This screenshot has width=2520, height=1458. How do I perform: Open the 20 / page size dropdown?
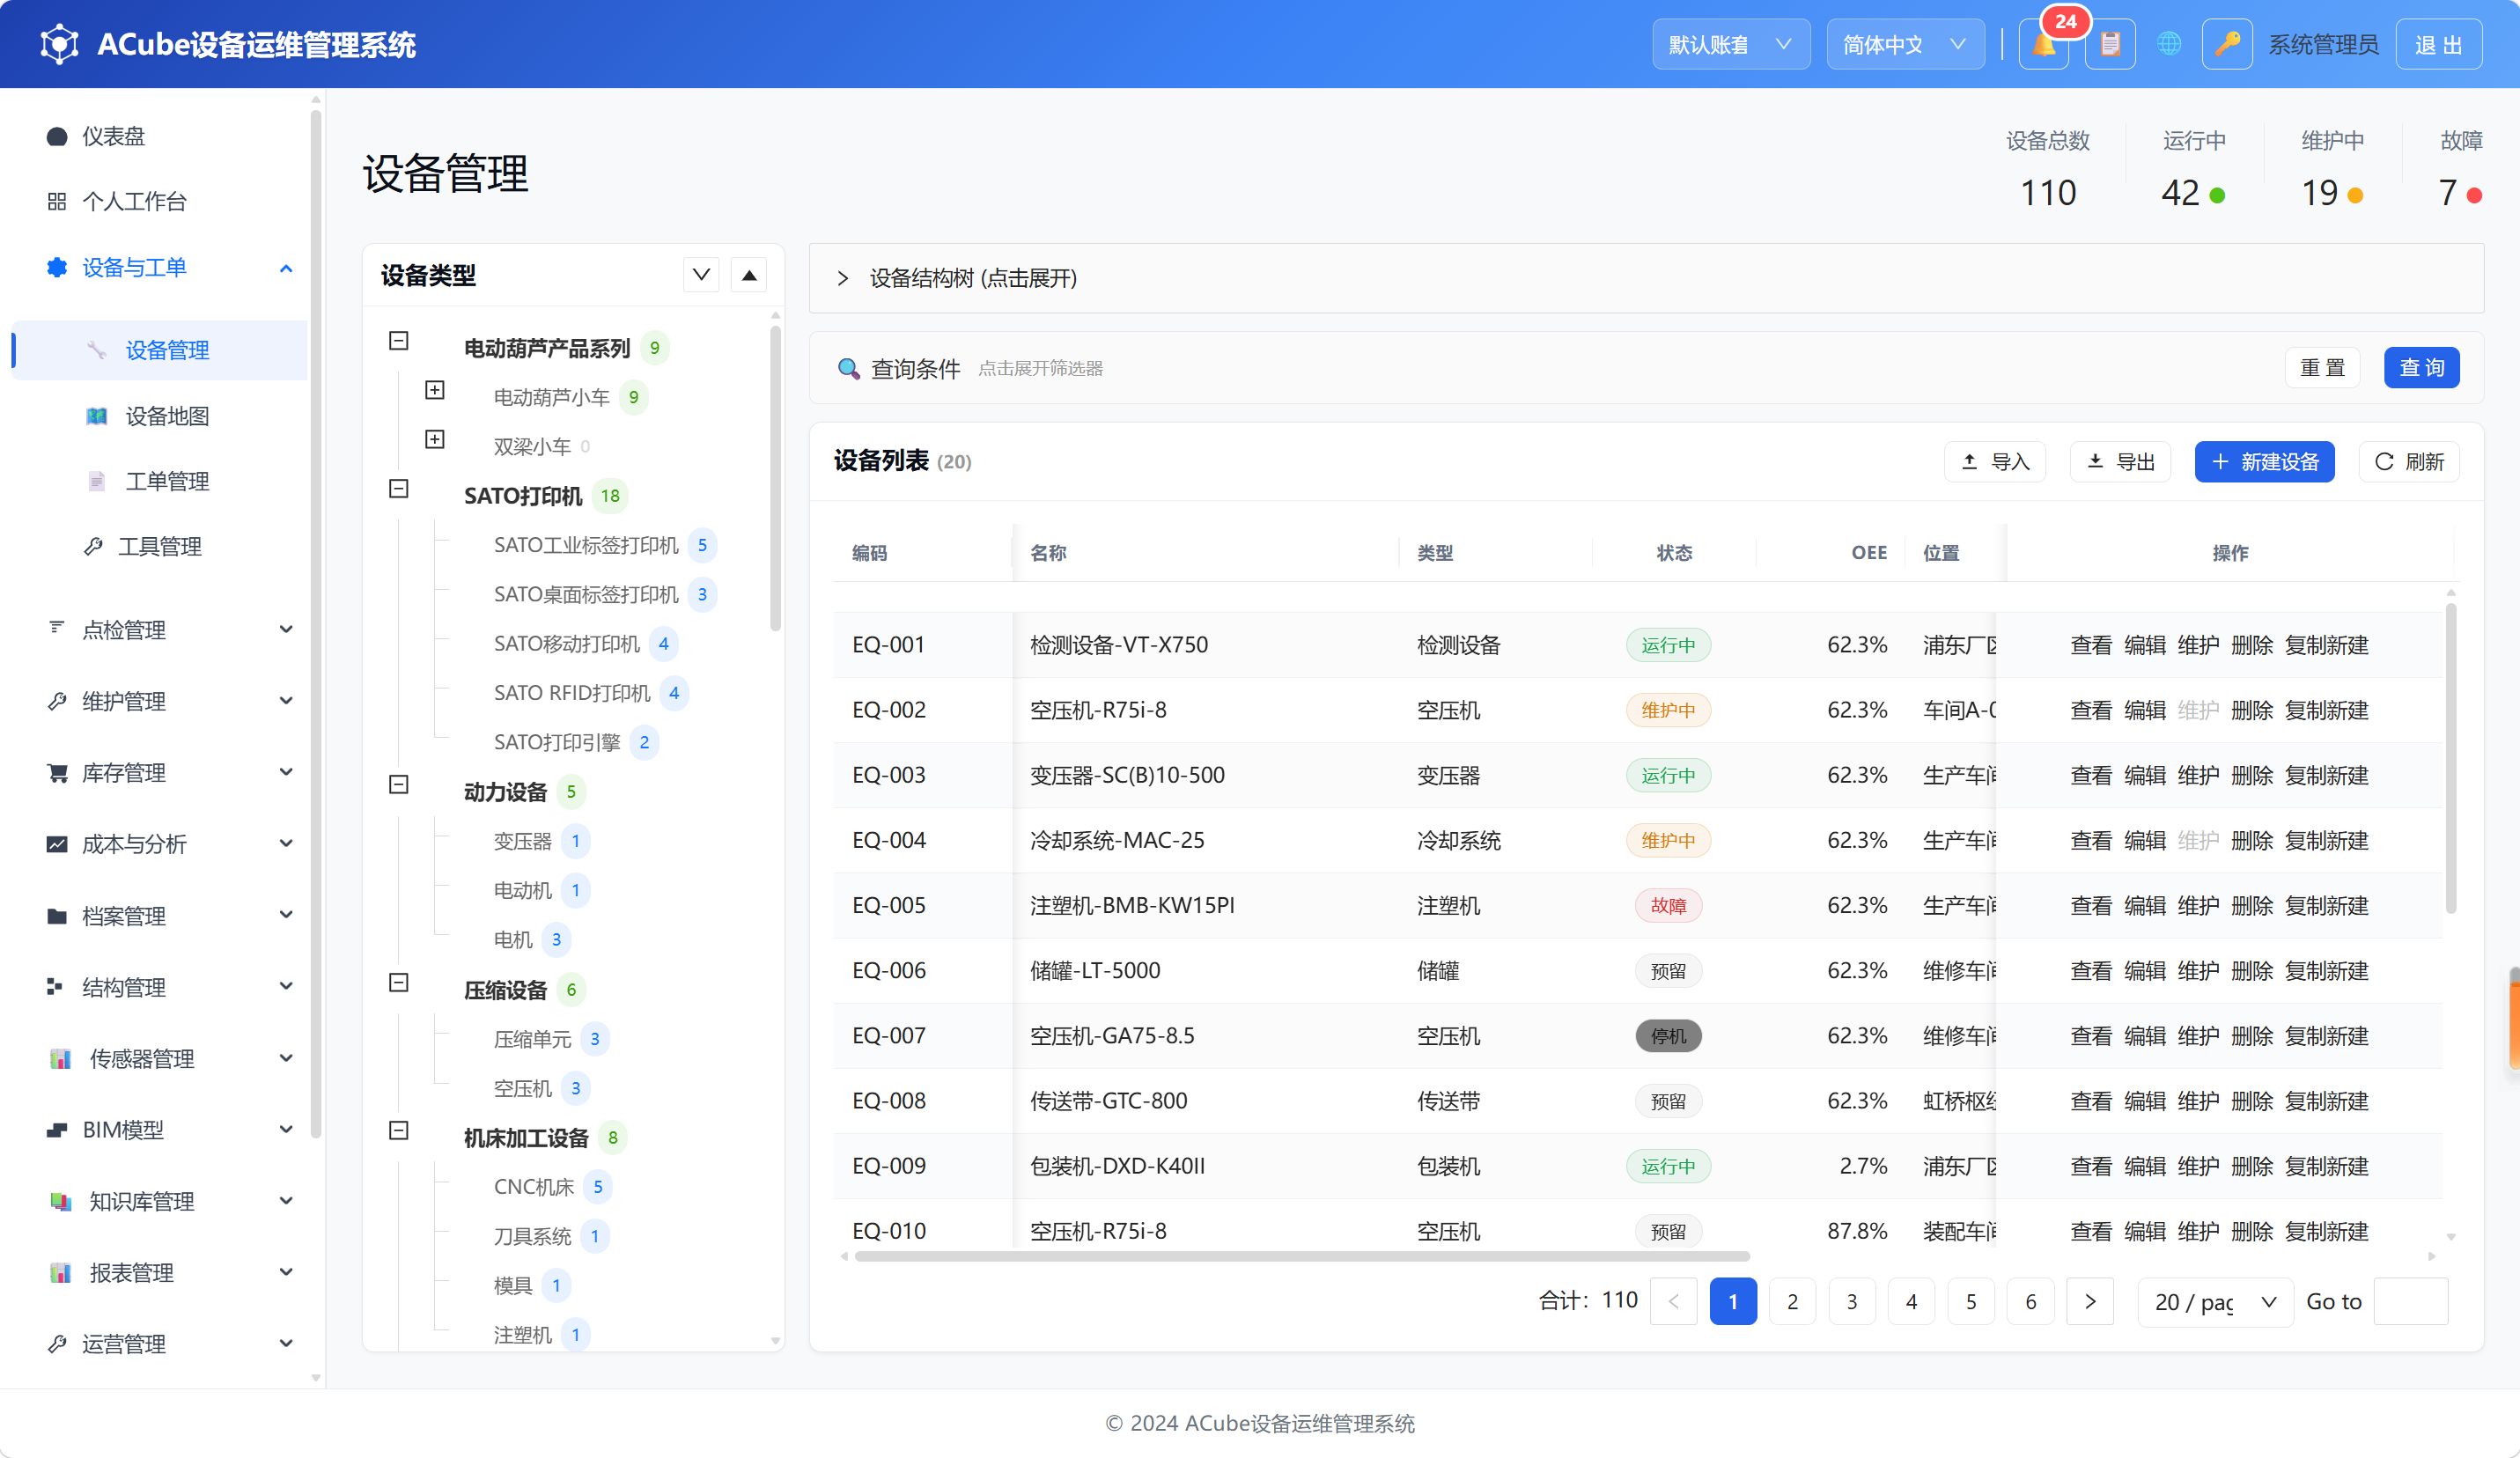point(2215,1301)
